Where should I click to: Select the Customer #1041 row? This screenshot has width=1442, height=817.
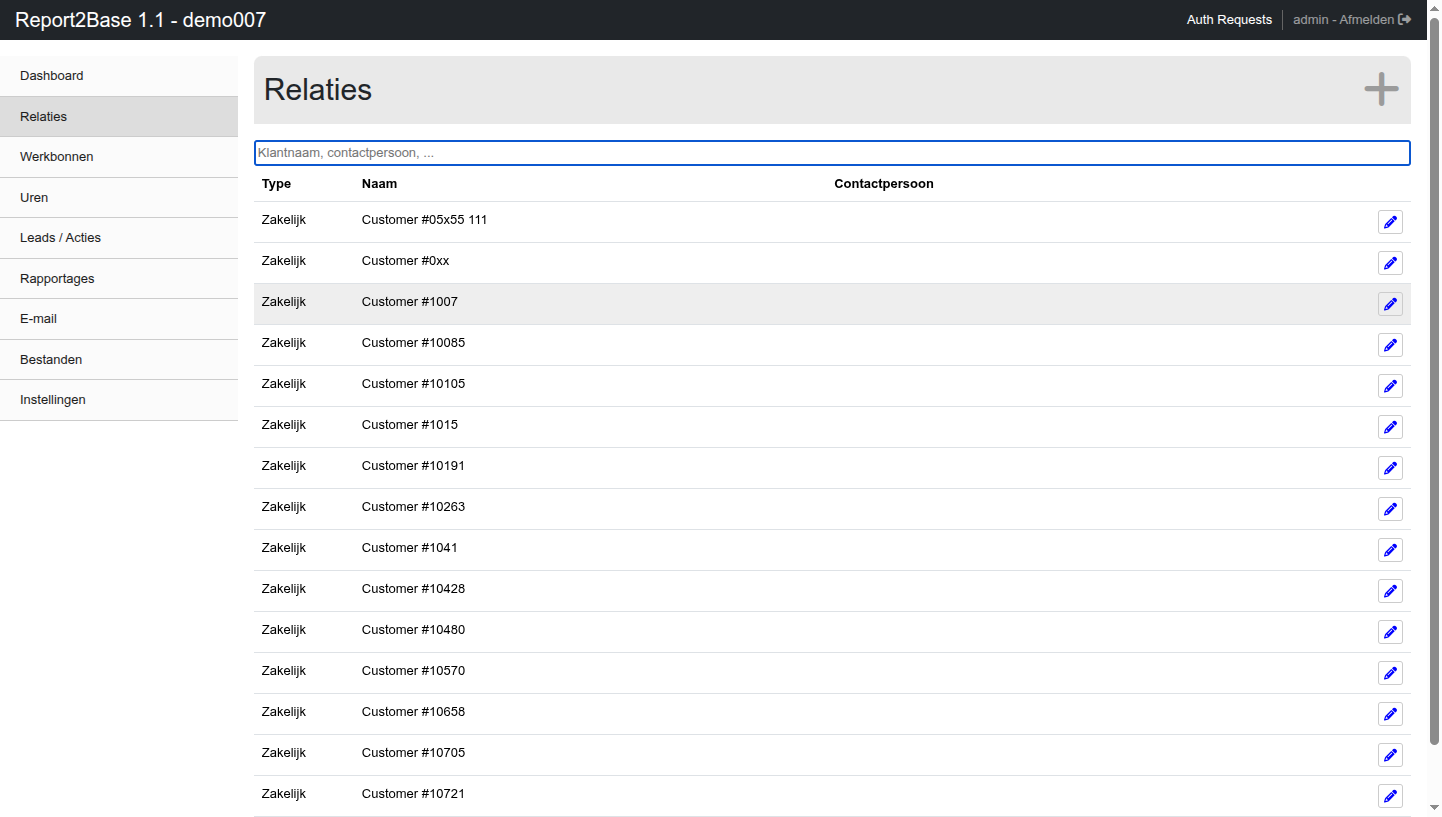pos(600,548)
